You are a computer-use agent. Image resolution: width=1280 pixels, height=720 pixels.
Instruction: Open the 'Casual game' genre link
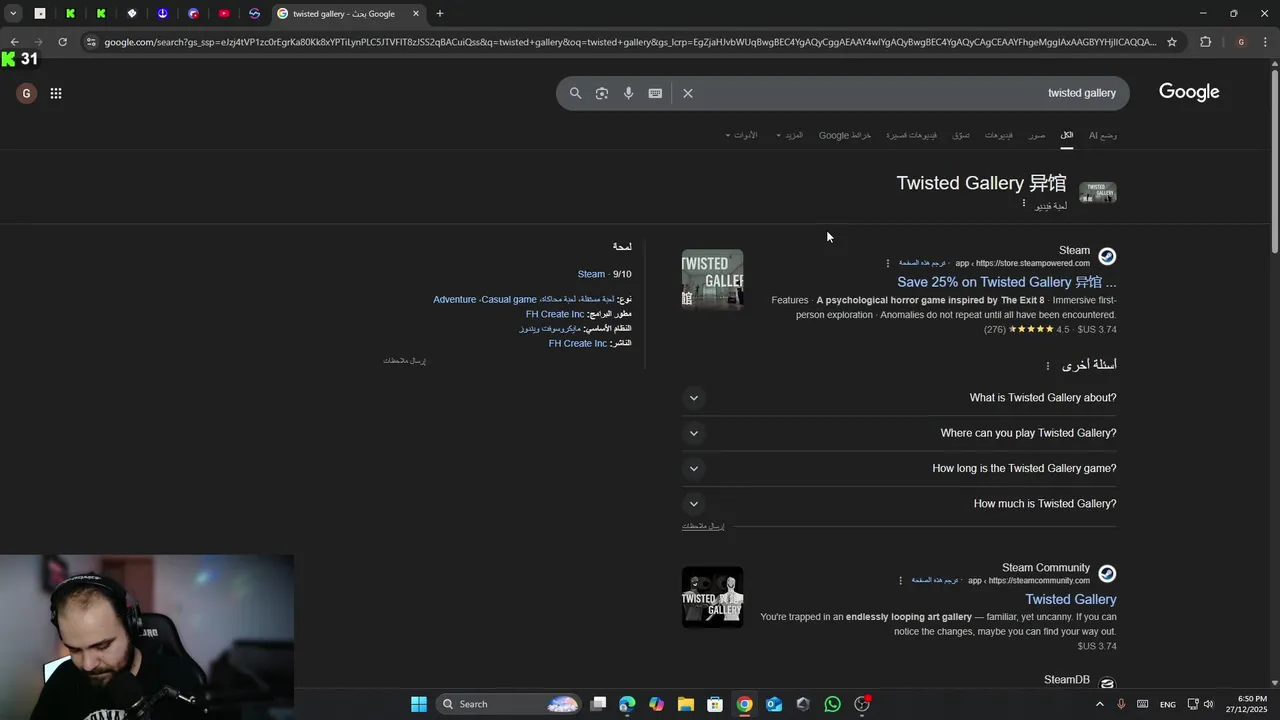(509, 299)
